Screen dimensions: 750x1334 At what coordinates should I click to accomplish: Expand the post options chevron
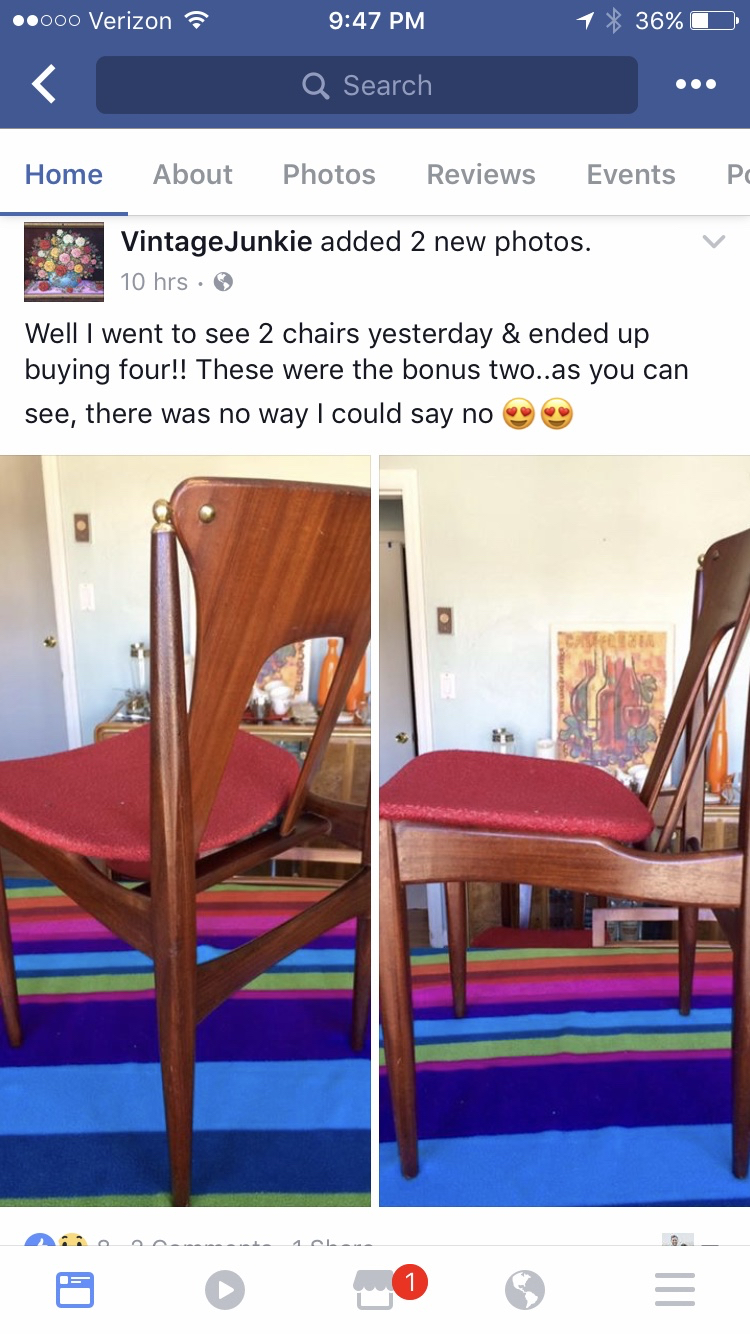coord(713,242)
